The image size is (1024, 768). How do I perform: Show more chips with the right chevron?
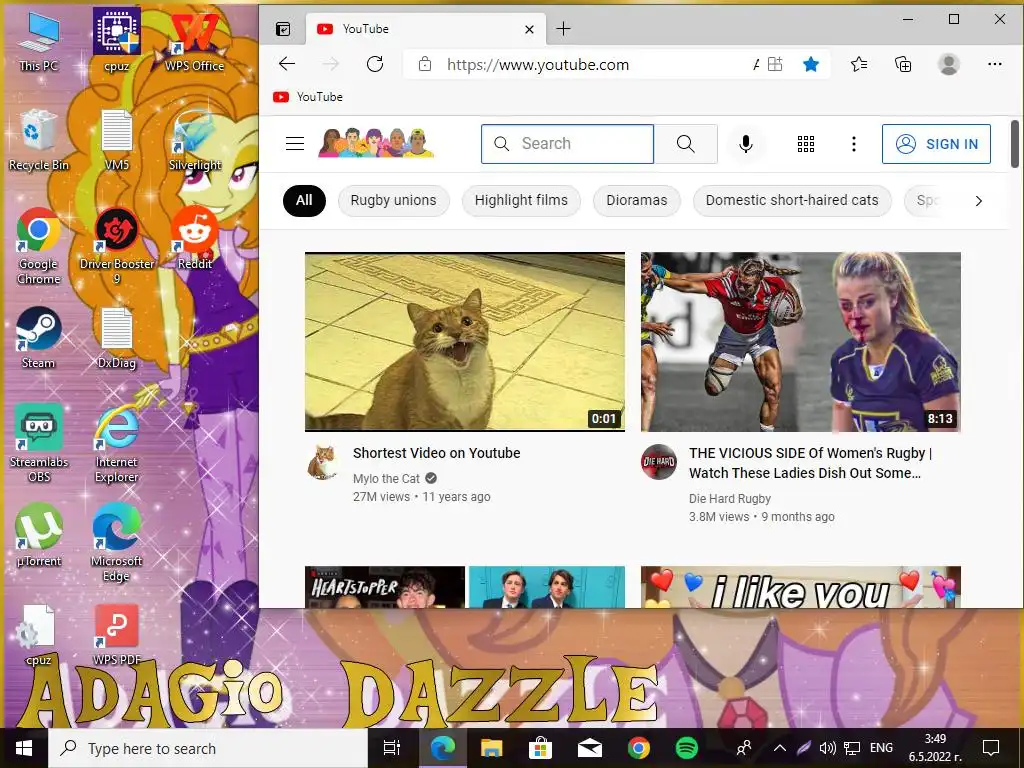pyautogui.click(x=978, y=201)
